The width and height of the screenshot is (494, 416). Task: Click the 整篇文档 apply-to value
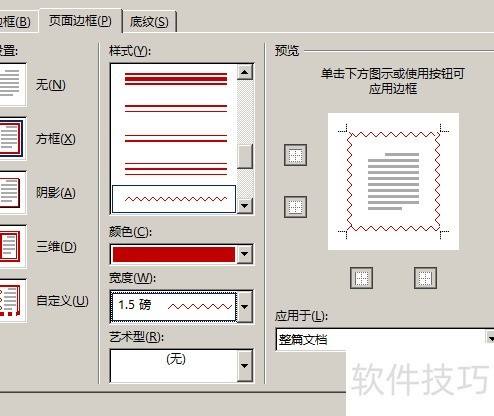pos(303,340)
